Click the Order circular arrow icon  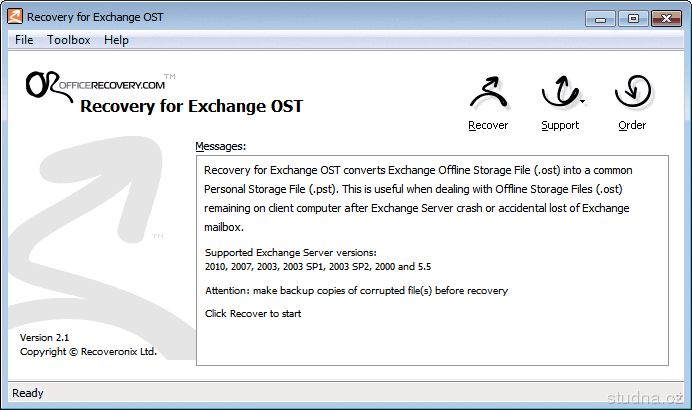[x=632, y=91]
